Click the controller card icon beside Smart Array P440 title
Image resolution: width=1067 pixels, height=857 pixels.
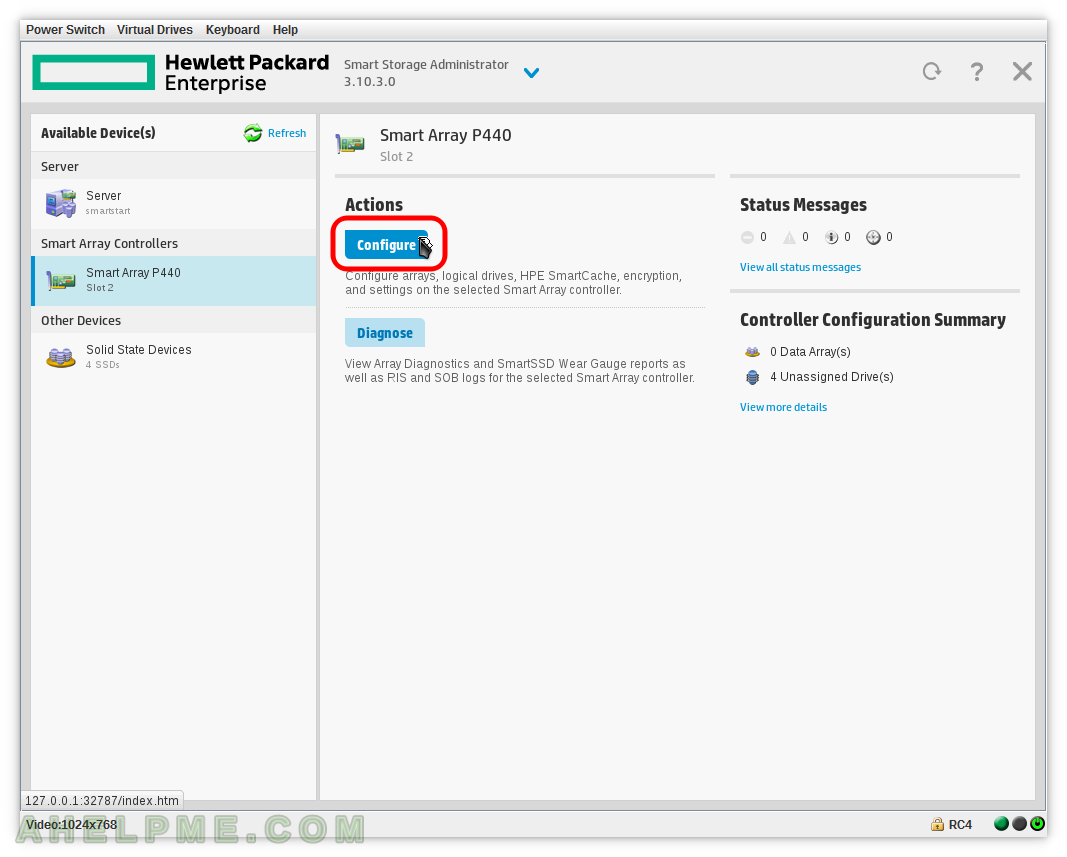[350, 144]
